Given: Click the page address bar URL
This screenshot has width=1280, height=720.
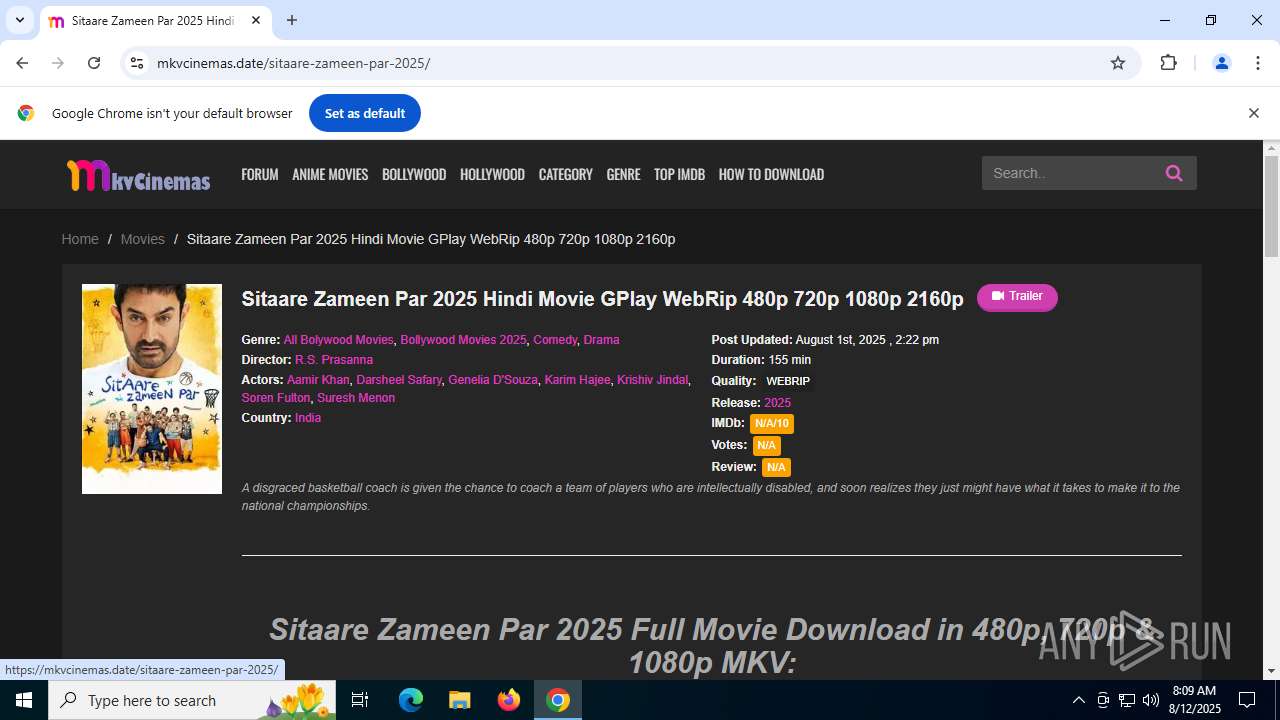Looking at the screenshot, I should point(293,63).
